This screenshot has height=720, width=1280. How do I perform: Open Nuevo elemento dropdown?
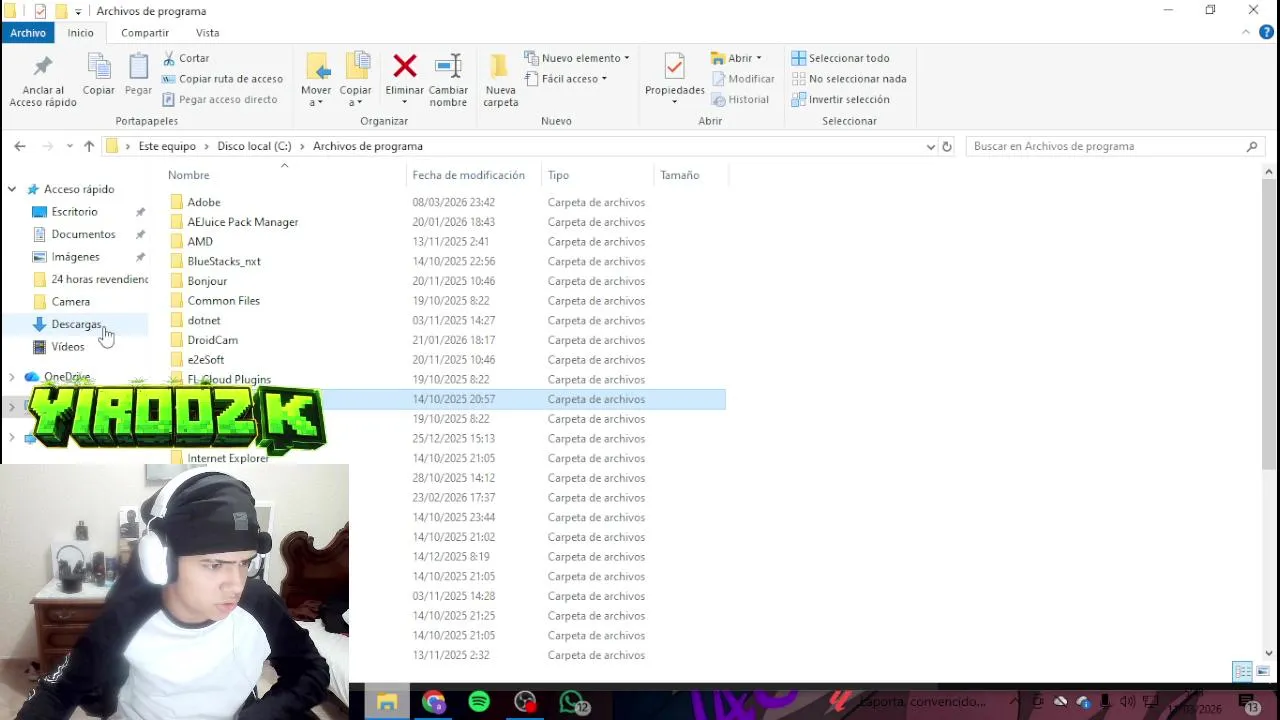tap(577, 58)
